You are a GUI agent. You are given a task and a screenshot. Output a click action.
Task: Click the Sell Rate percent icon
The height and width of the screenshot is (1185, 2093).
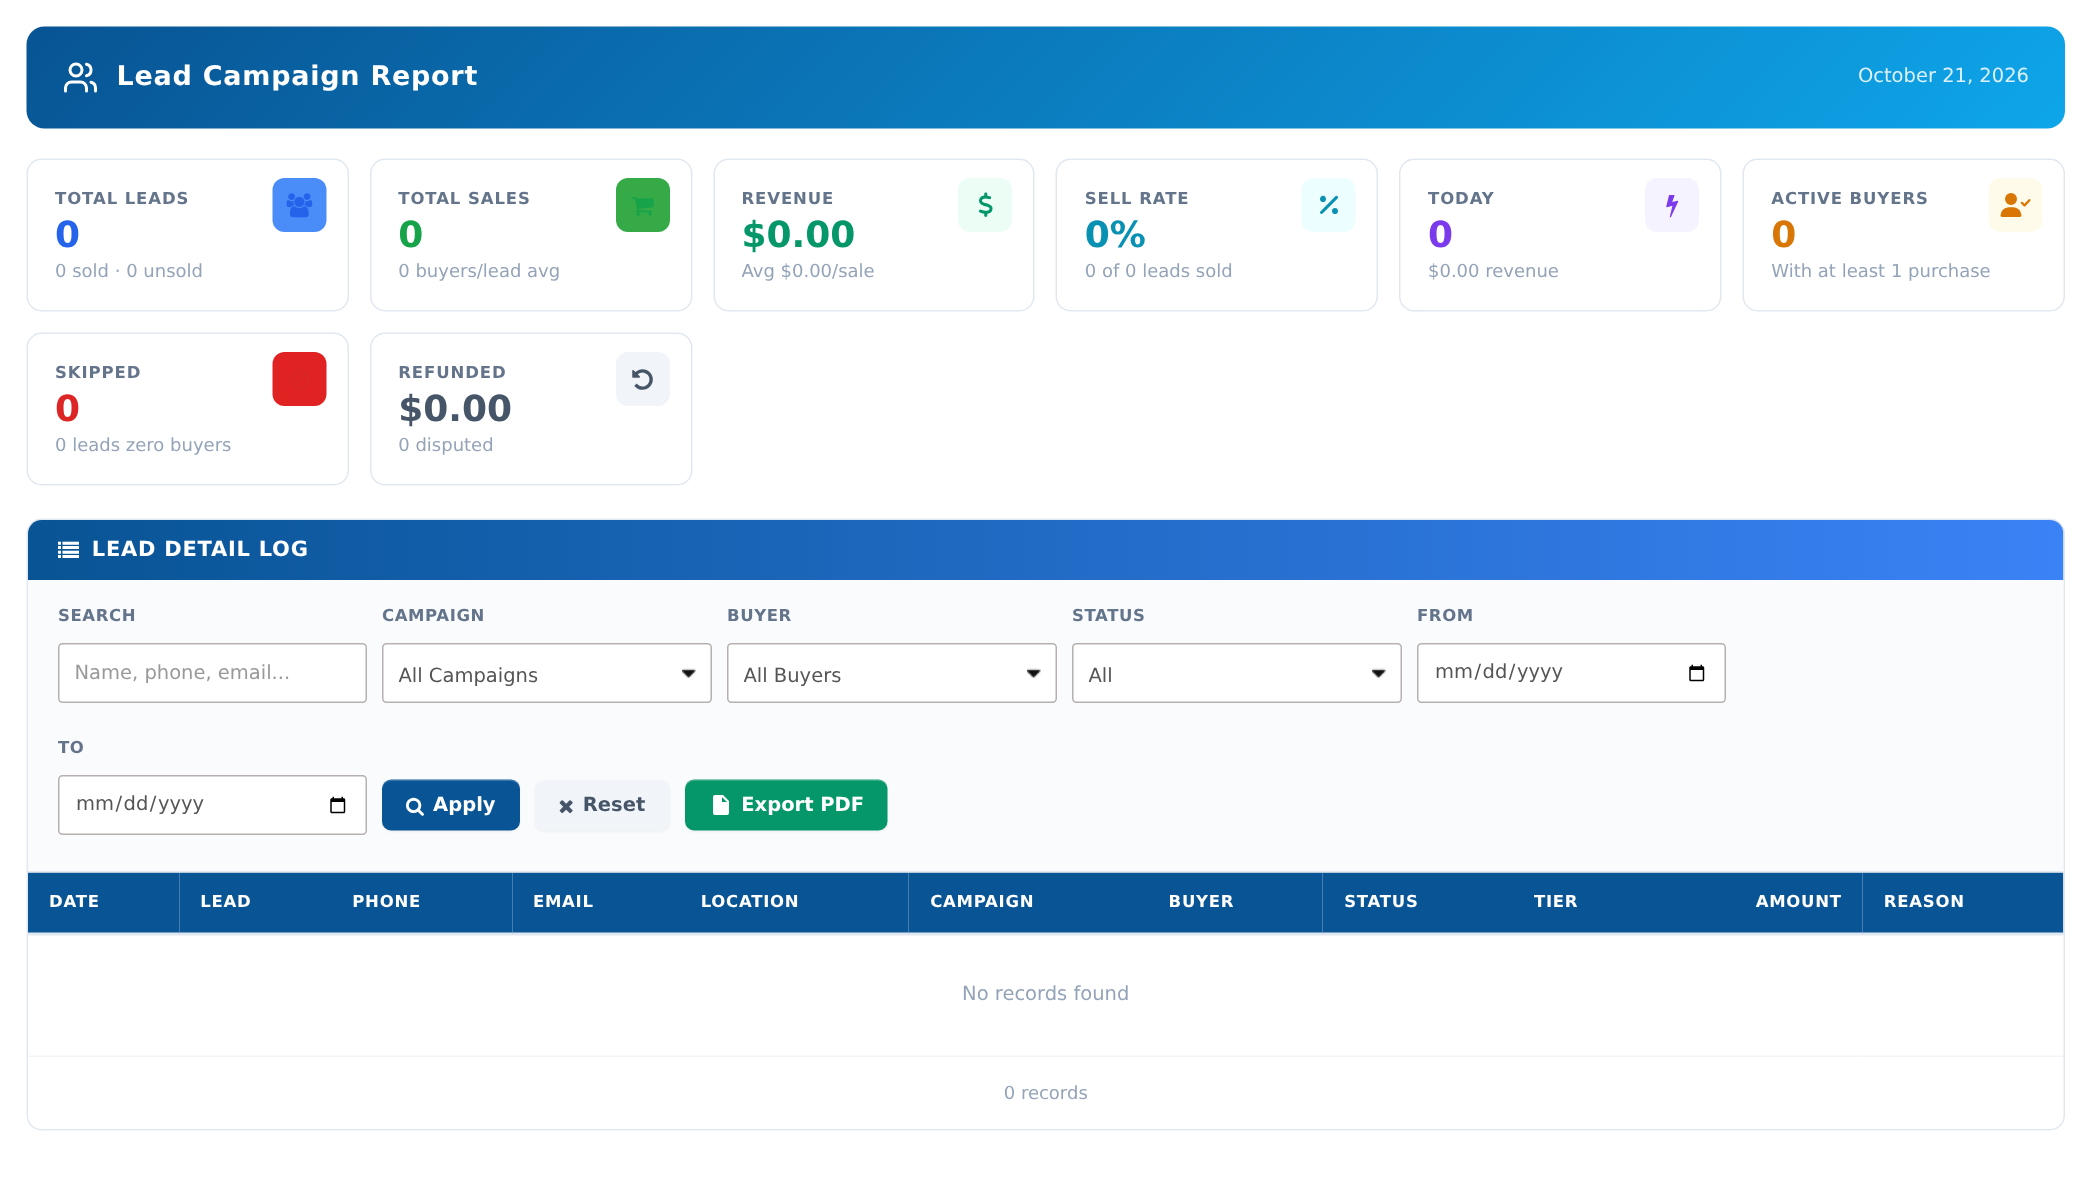point(1328,205)
